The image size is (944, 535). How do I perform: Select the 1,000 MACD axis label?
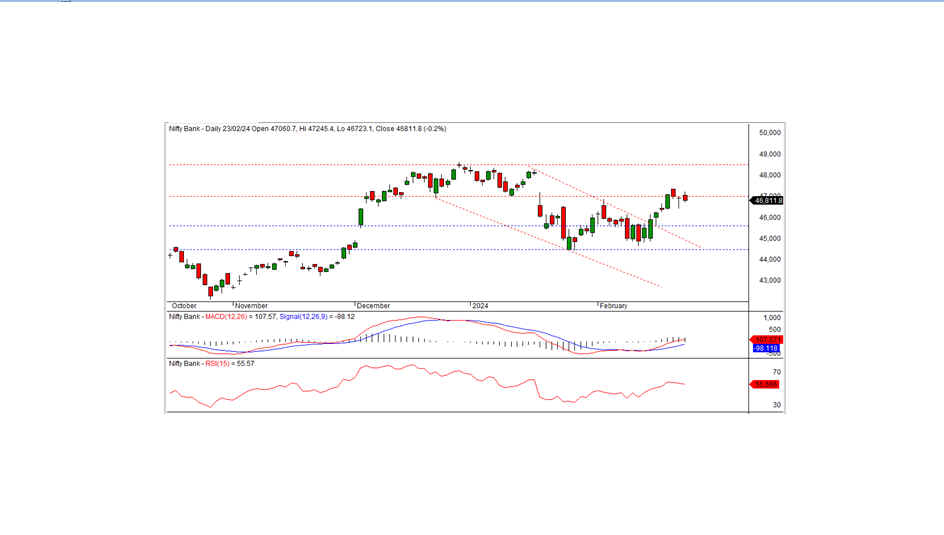[772, 318]
